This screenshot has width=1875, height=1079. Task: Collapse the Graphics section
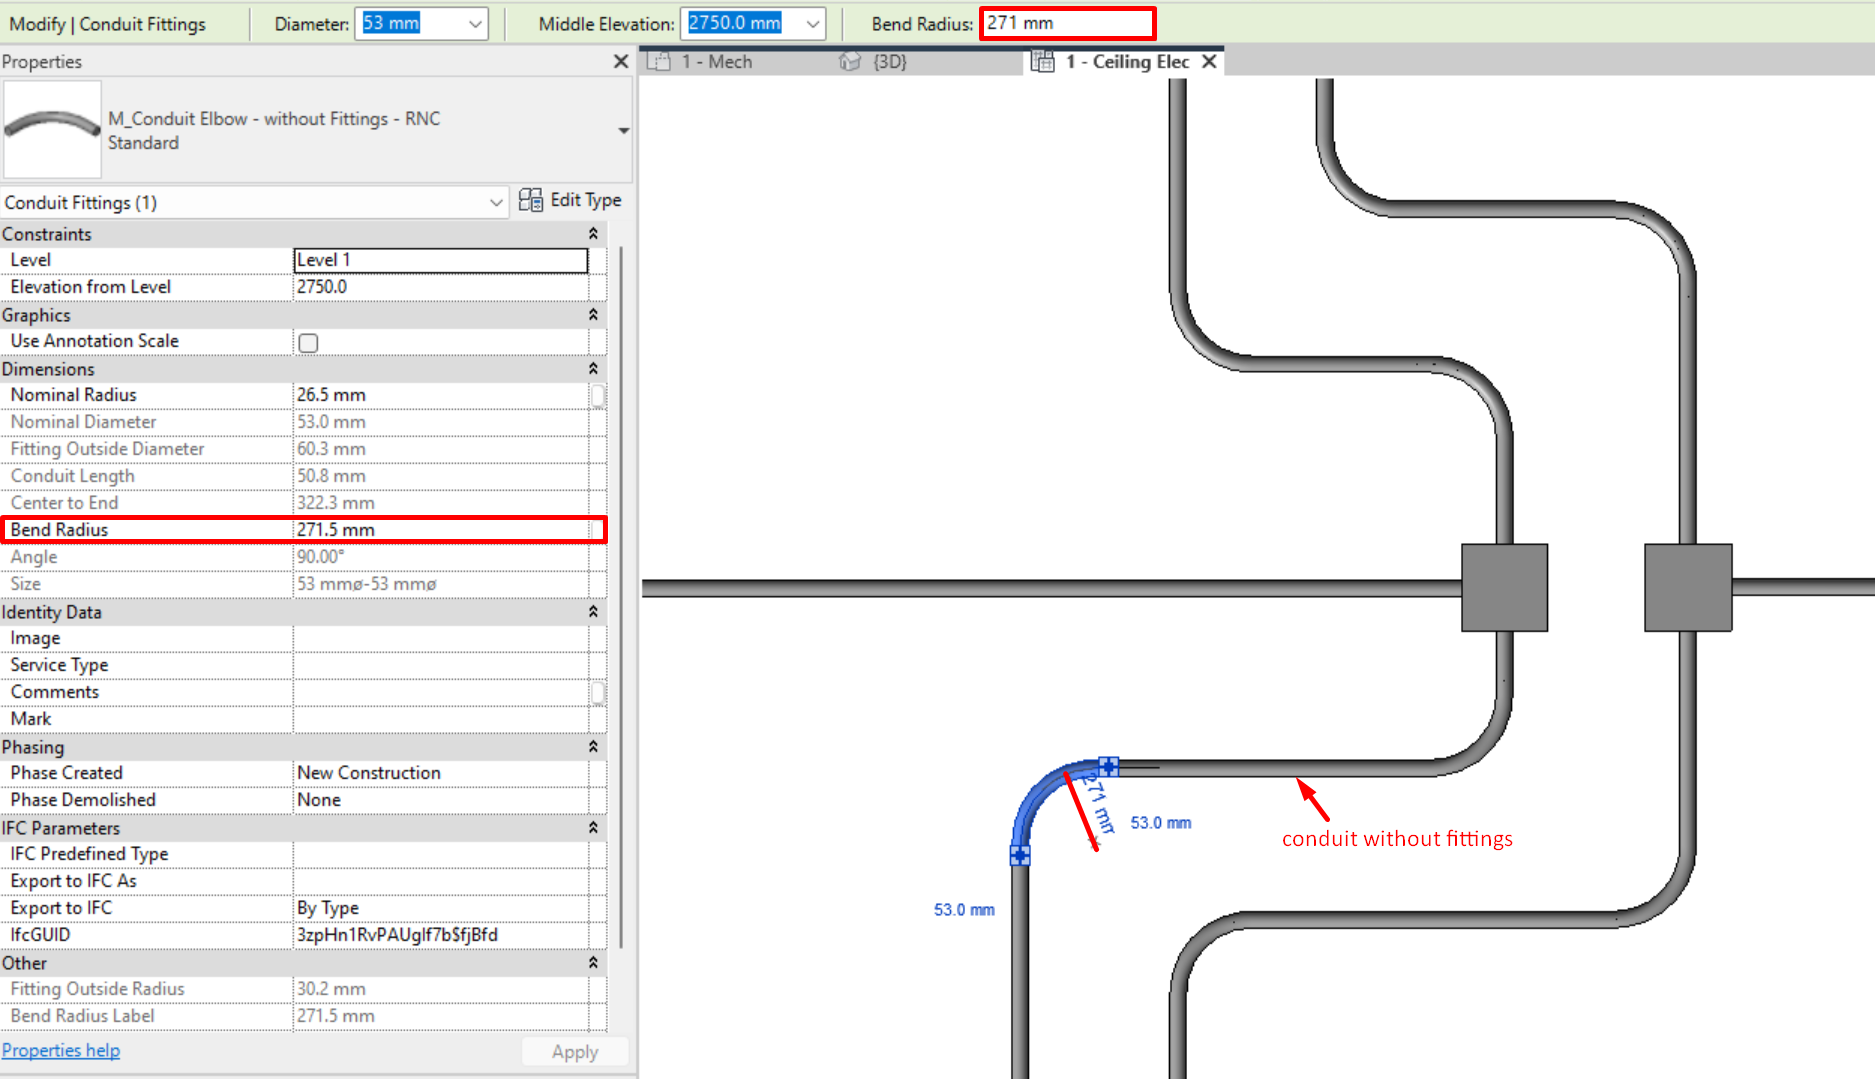593,315
